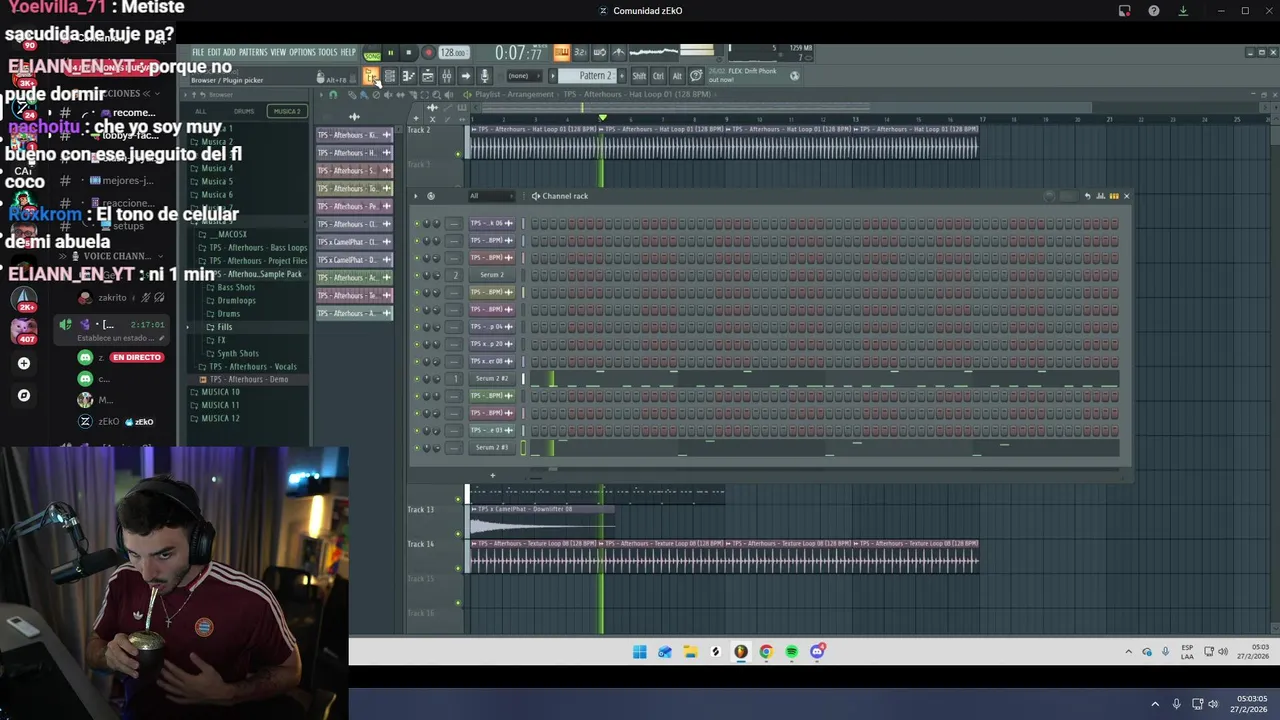Mute the Serum 2 #2 channel LED
This screenshot has height=720, width=1280.
coord(417,379)
